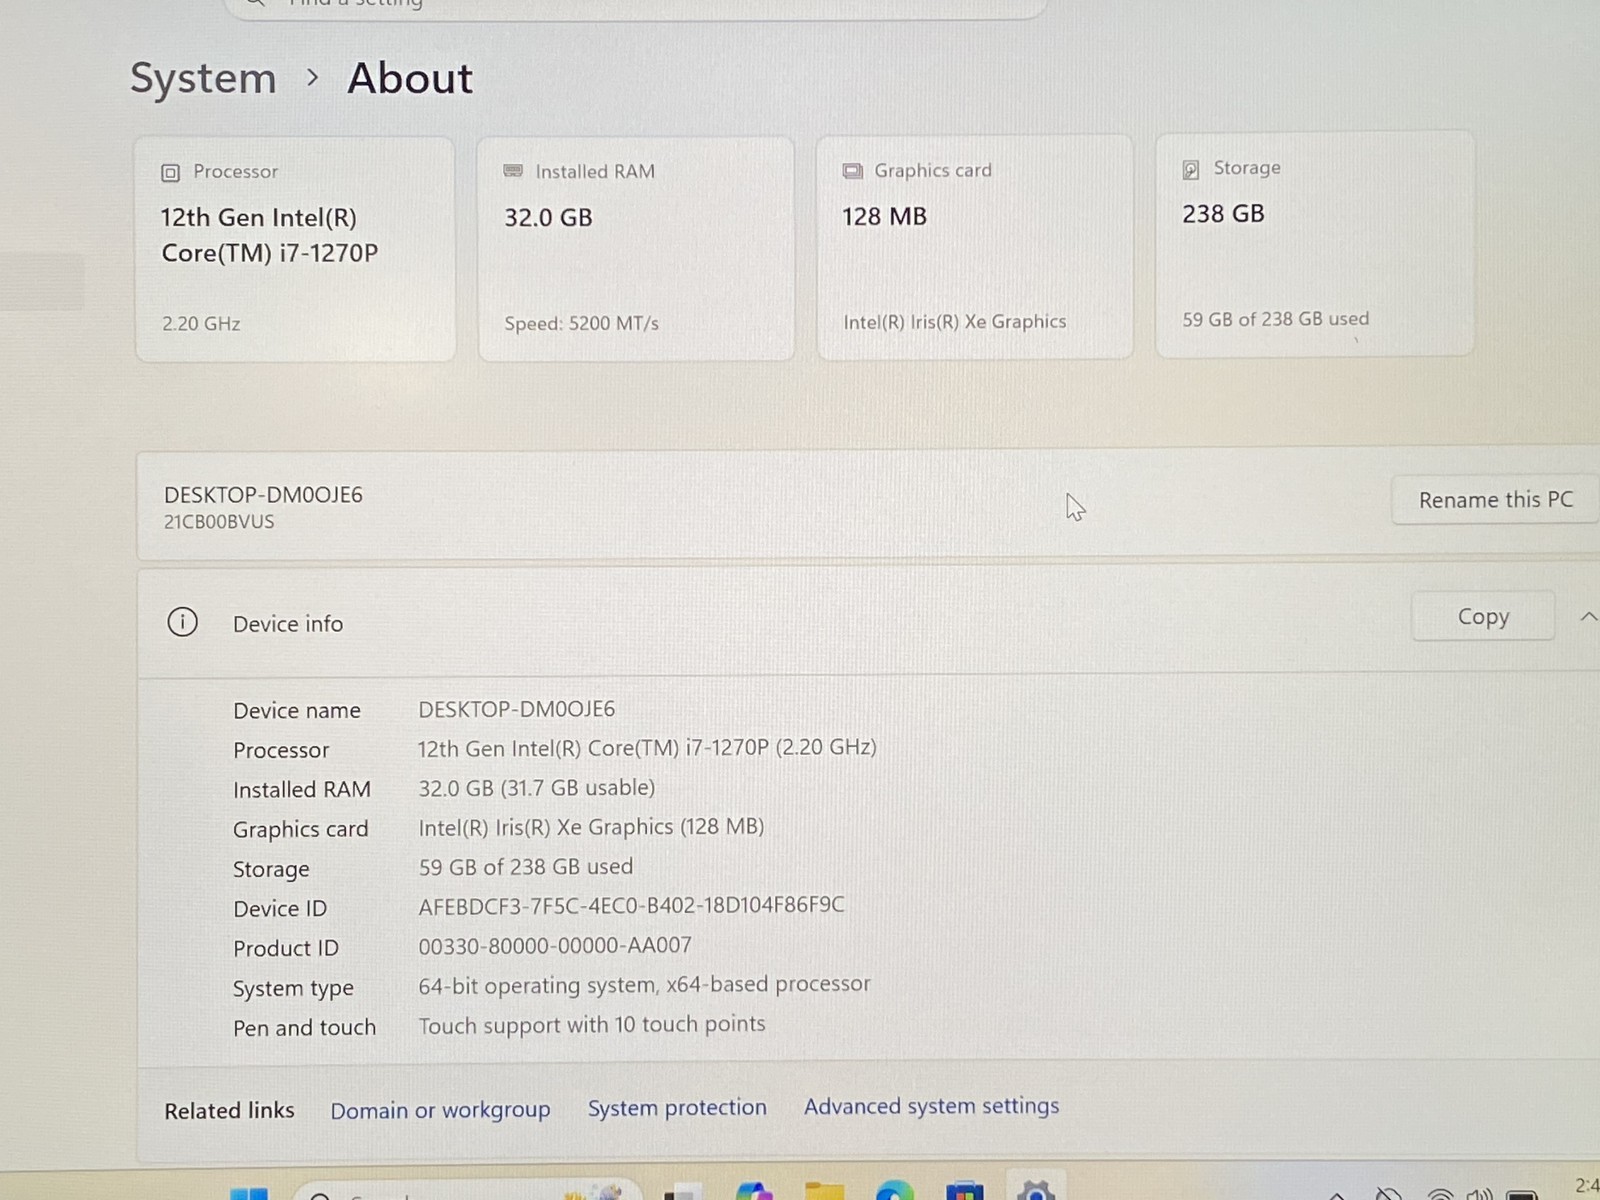Click the Related links label
The image size is (1600, 1200).
(x=229, y=1111)
